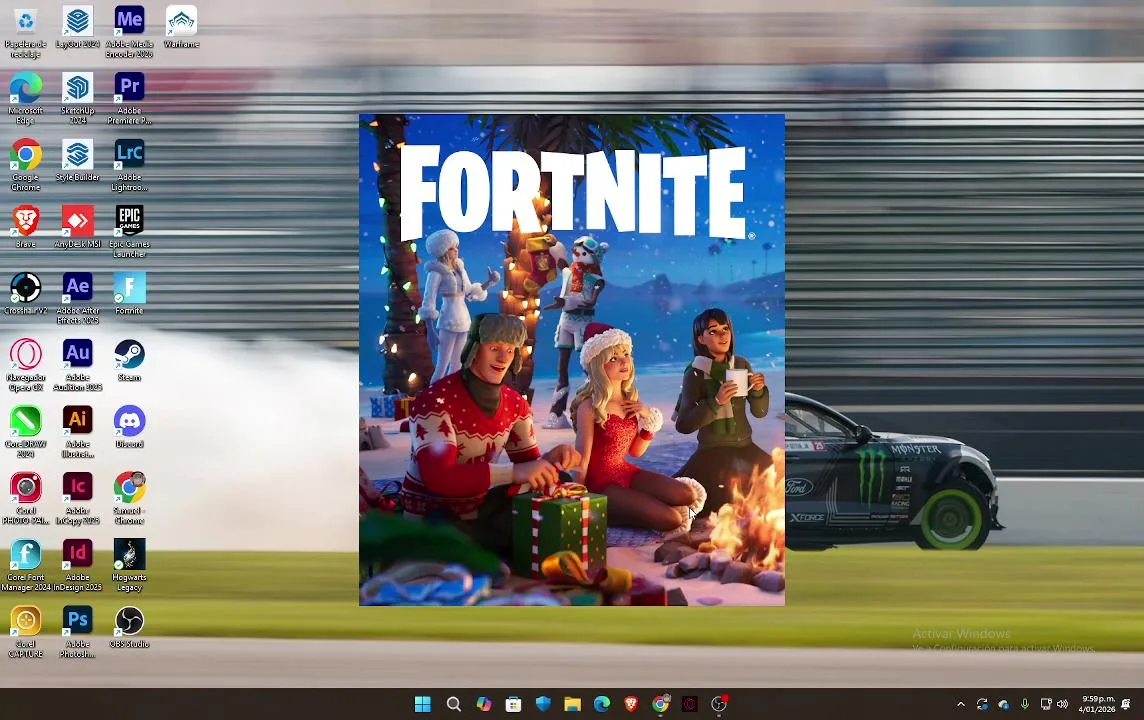Select Adobe Lightroom Classic desktop icon
This screenshot has height=720, width=1144.
(129, 165)
